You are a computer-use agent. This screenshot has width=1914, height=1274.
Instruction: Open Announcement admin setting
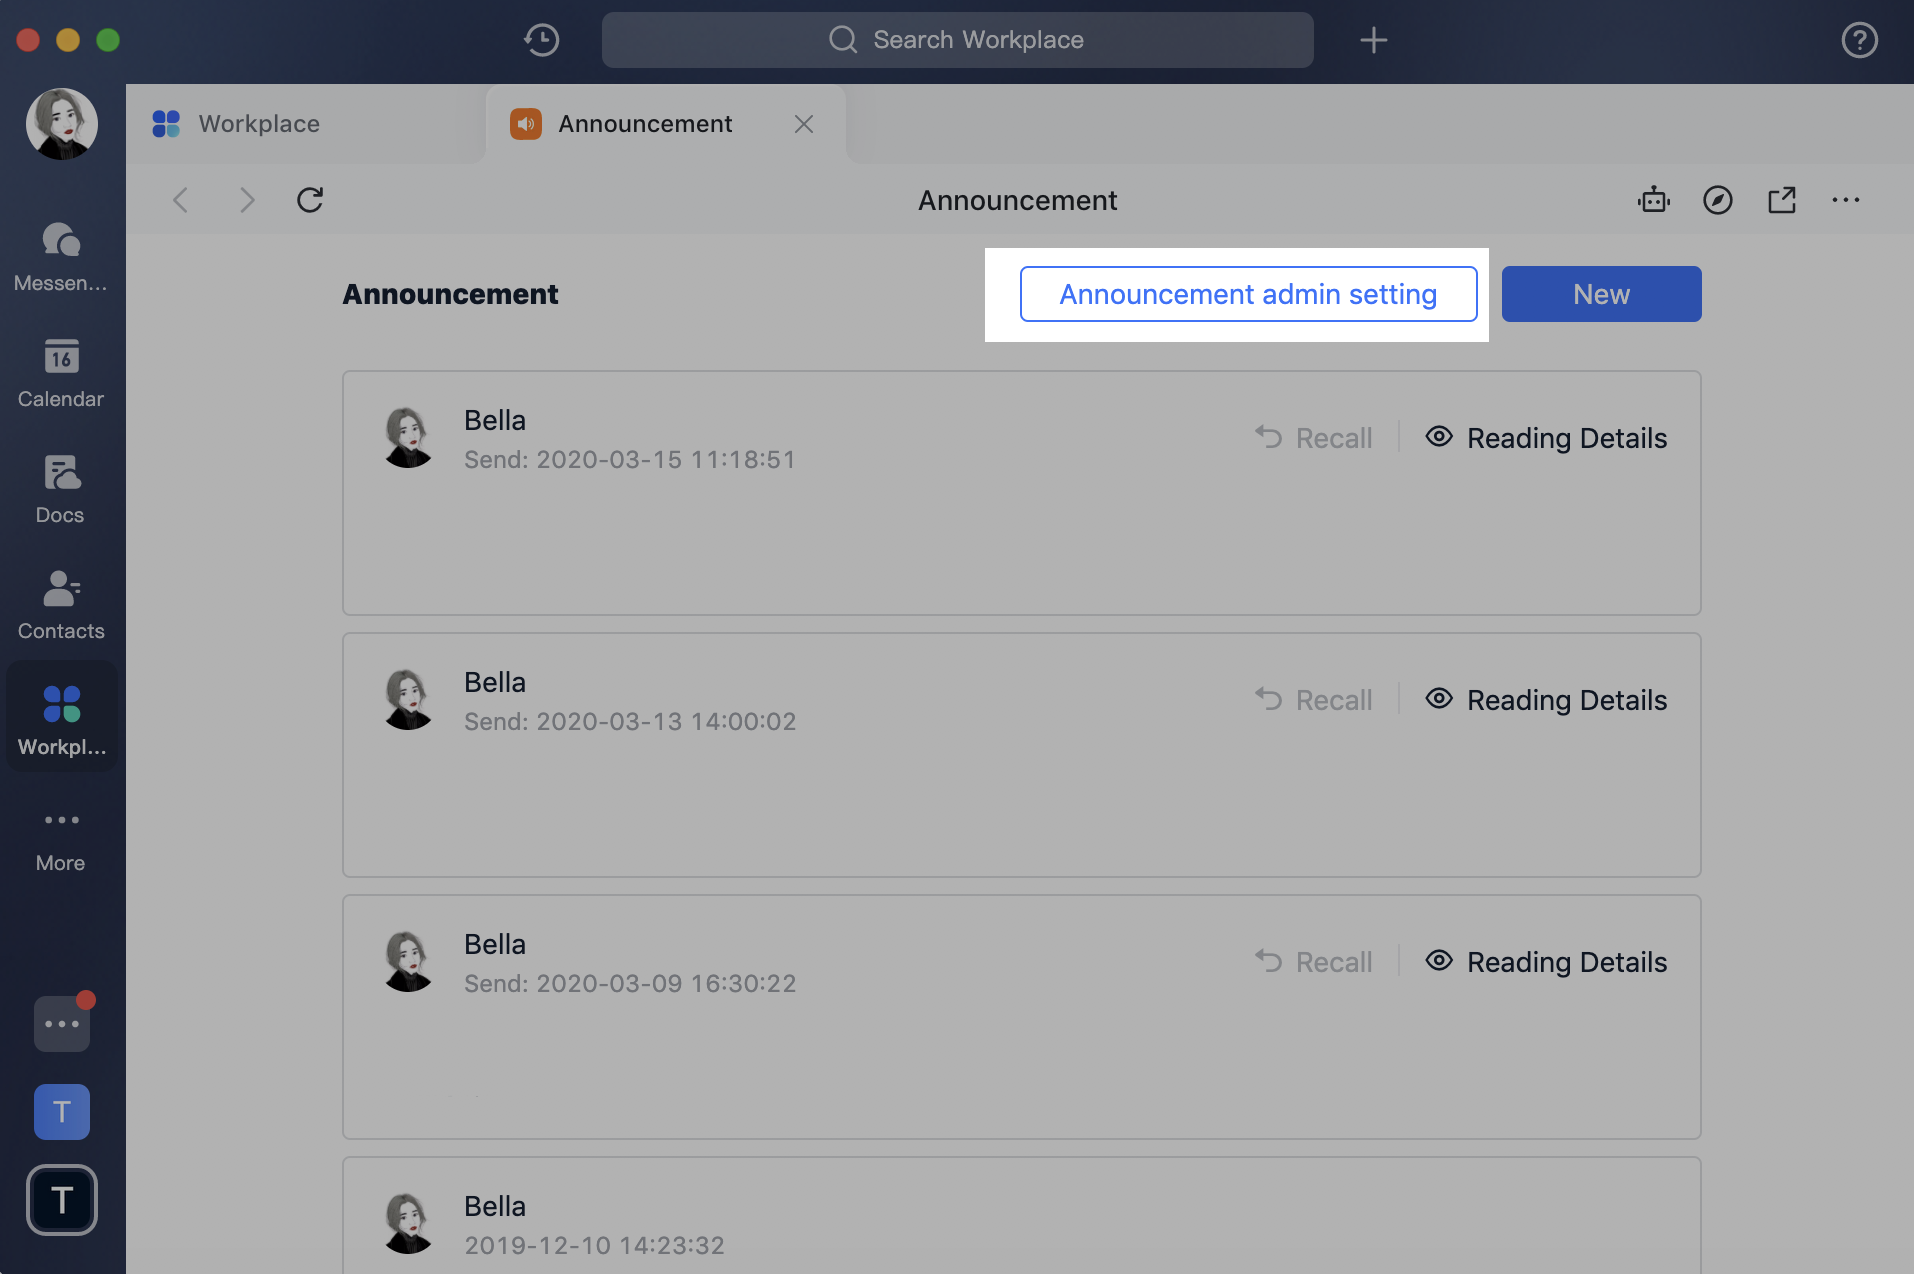1248,294
